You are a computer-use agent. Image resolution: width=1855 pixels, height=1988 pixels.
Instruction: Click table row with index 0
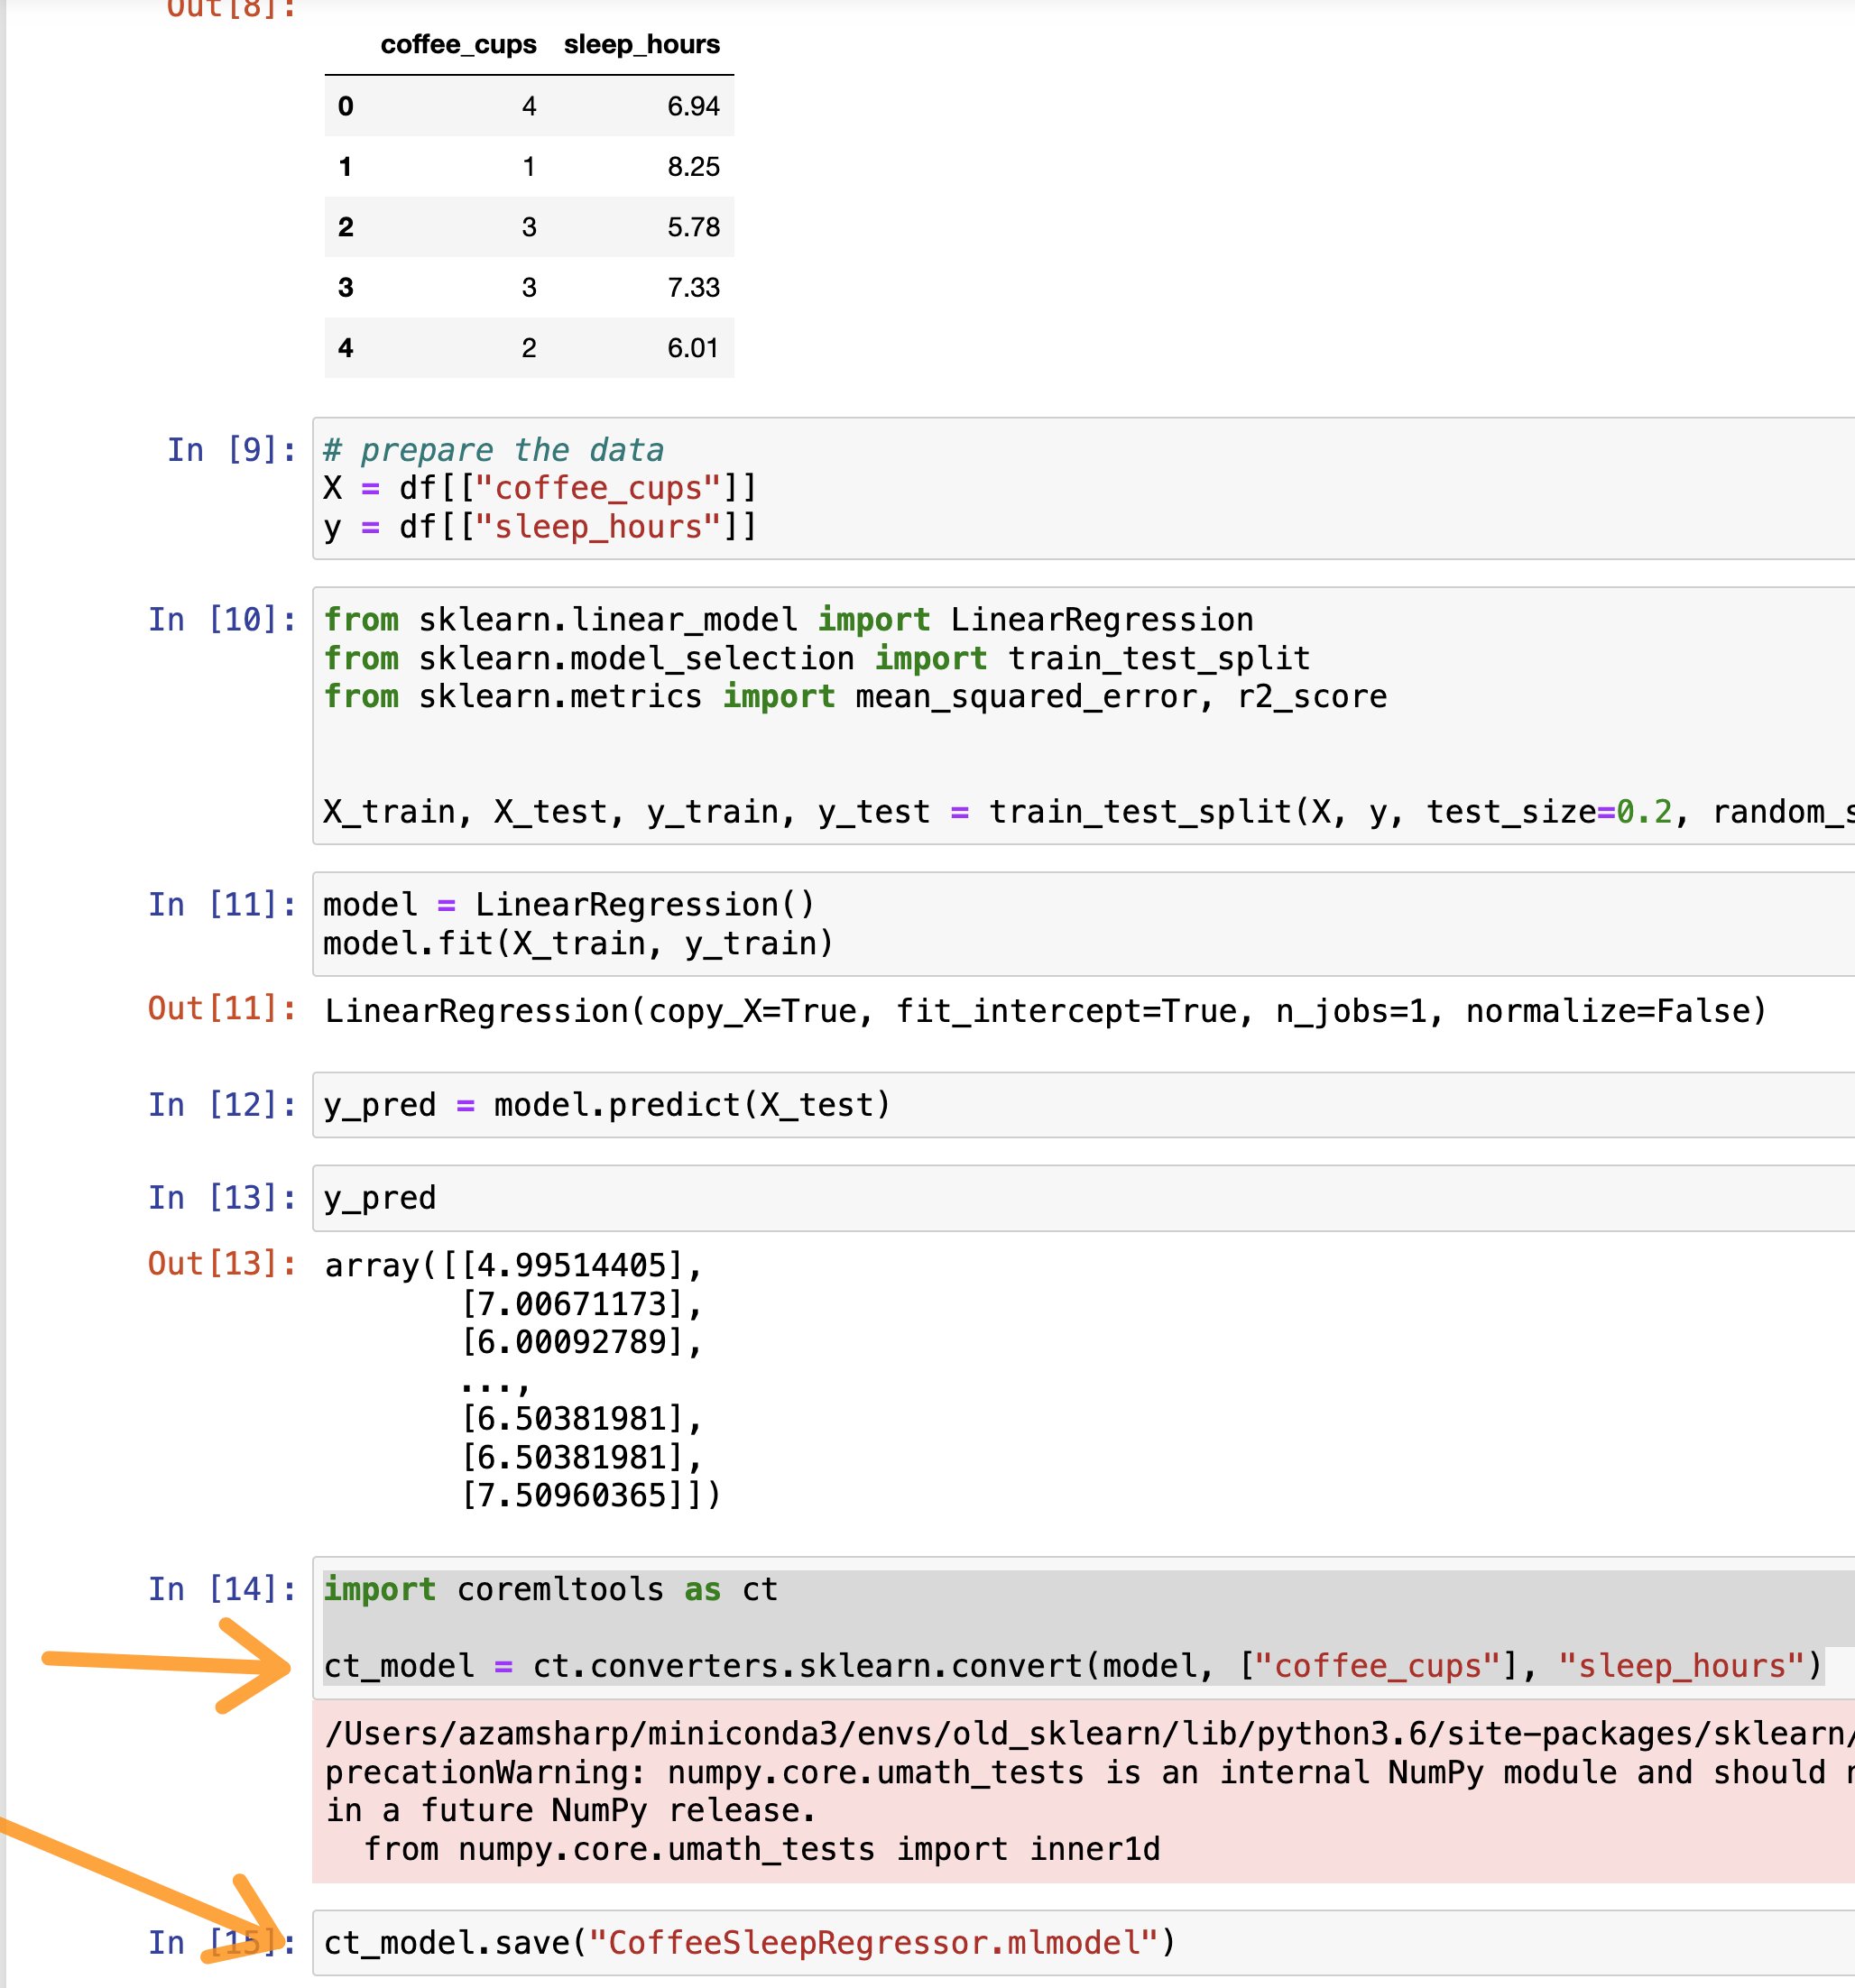(528, 106)
